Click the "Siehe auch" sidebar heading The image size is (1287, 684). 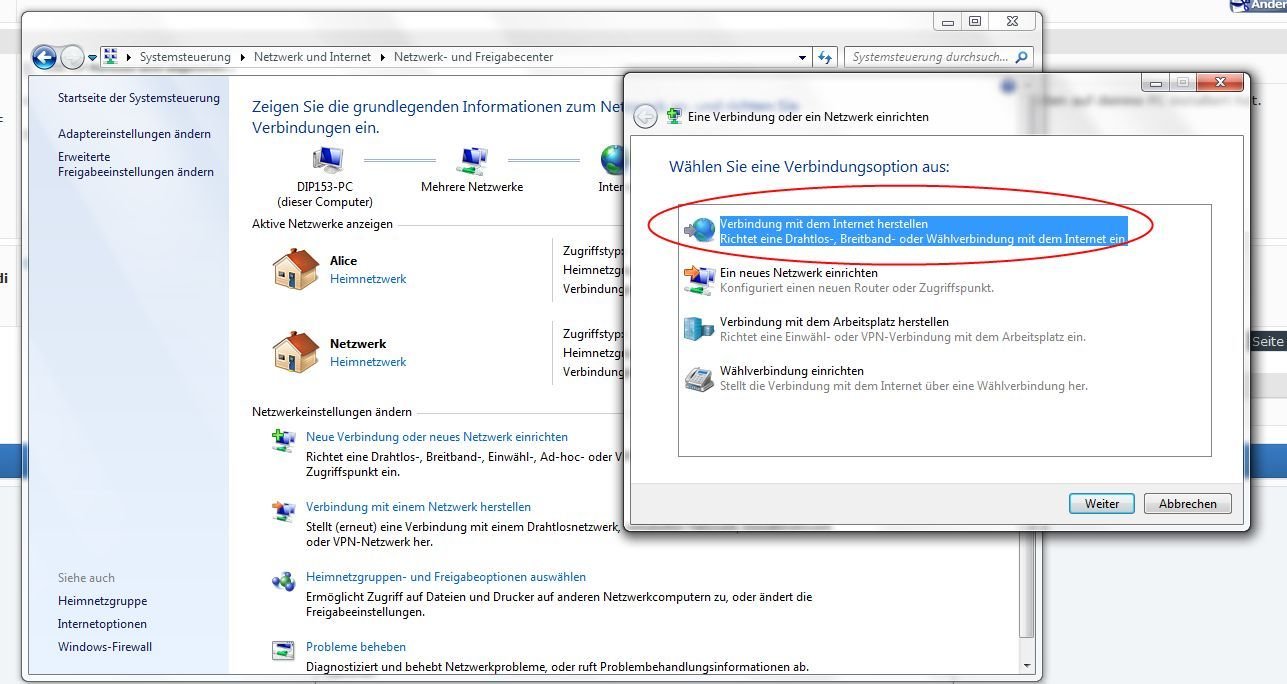(86, 578)
